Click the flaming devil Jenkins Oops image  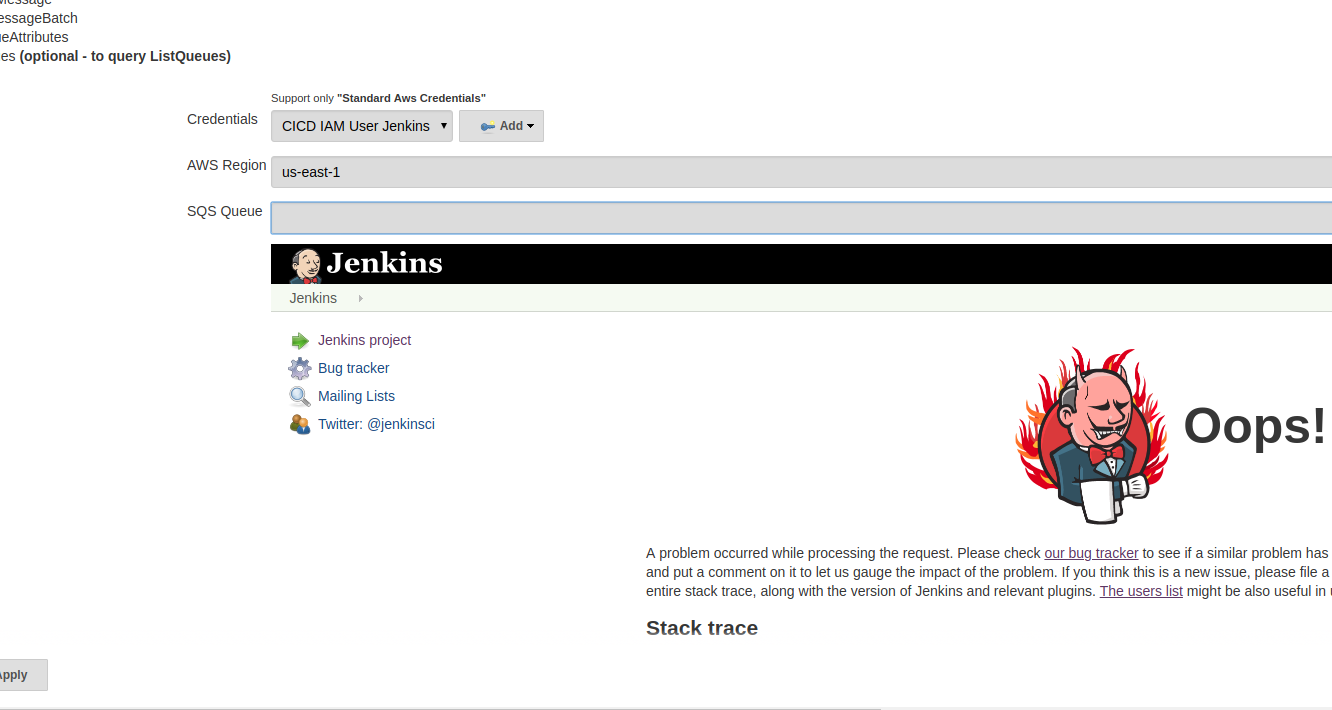[x=1091, y=435]
